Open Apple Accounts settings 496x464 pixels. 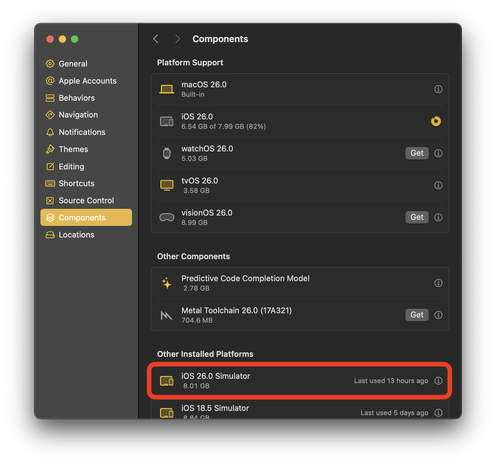81,81
